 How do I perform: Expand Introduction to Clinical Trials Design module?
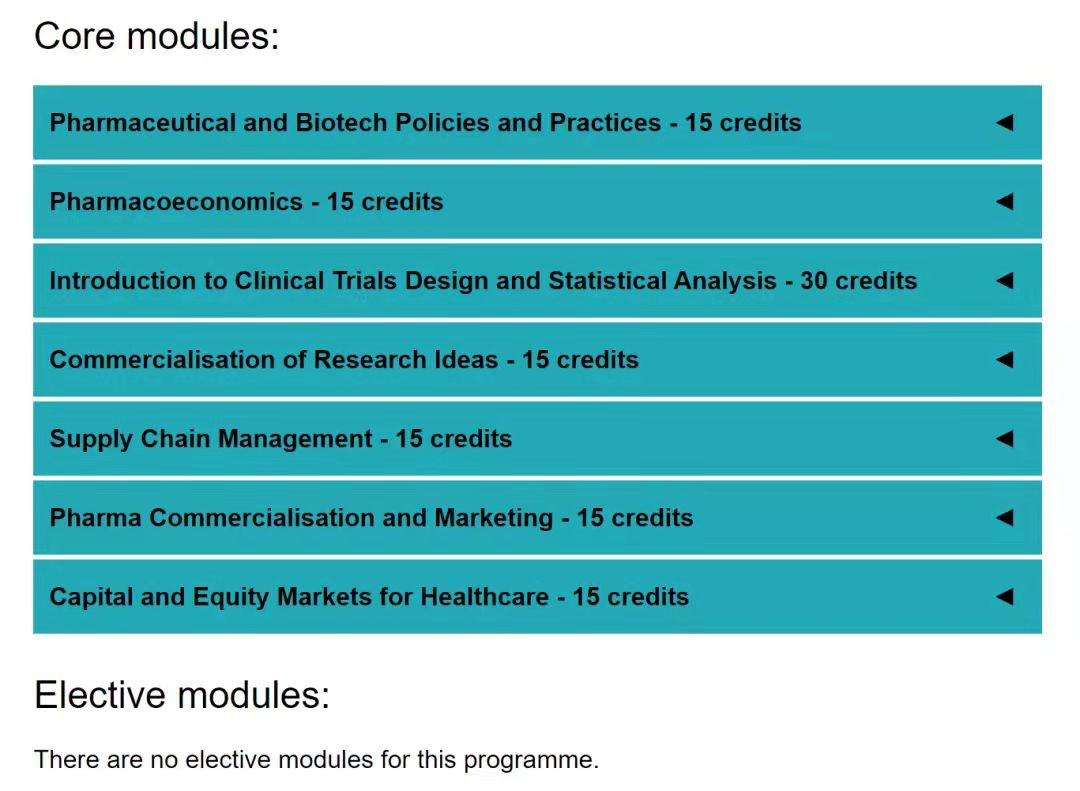click(537, 280)
